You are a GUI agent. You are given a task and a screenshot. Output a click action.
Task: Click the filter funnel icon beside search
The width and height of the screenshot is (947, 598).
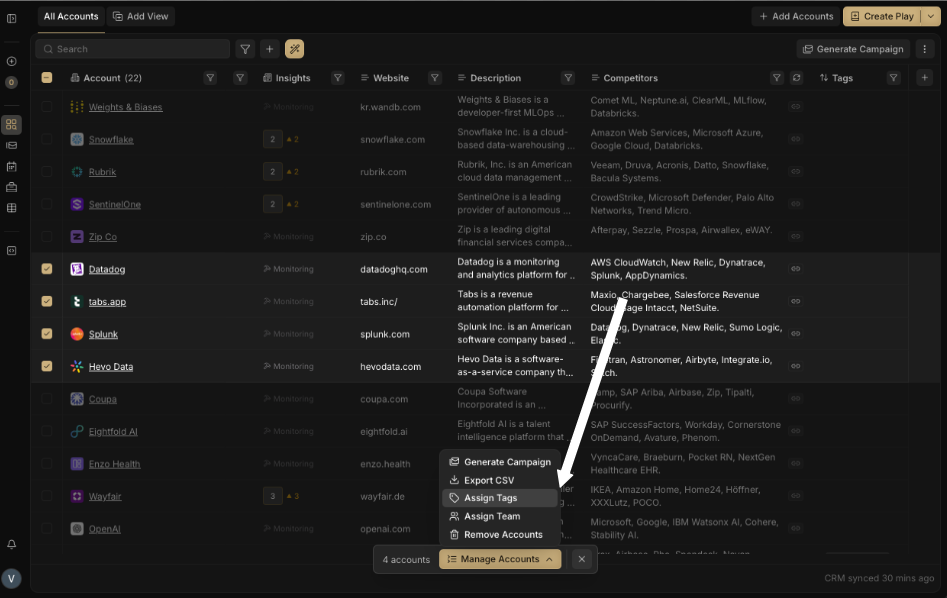(x=245, y=49)
